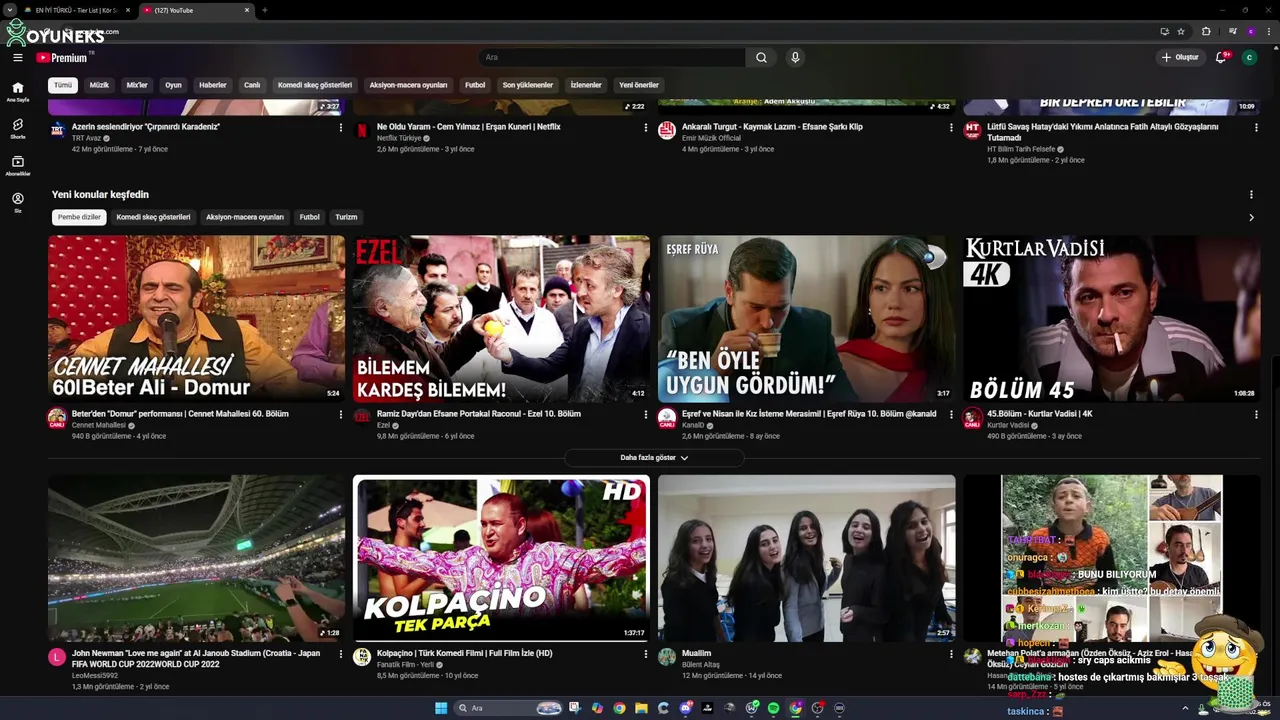Open Netflix Türkiye channel avatar
Screen dimensions: 1280x720
[362, 131]
